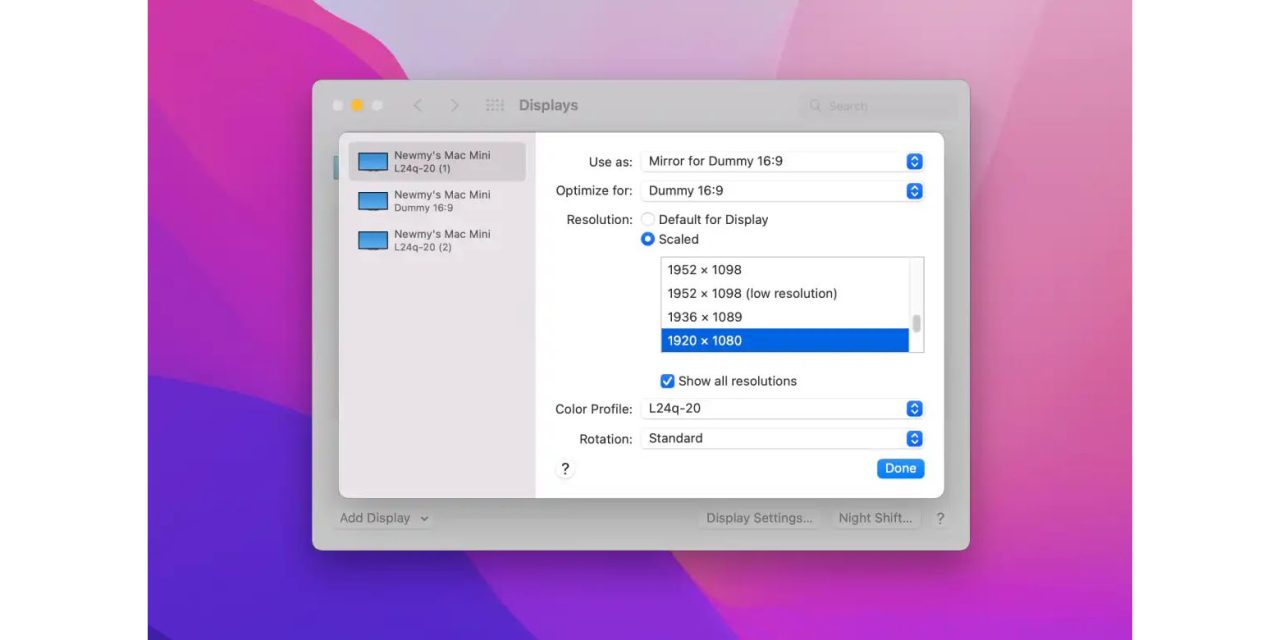Click the L24q-20 (2) display monitor icon
The image size is (1280, 640).
tap(373, 240)
